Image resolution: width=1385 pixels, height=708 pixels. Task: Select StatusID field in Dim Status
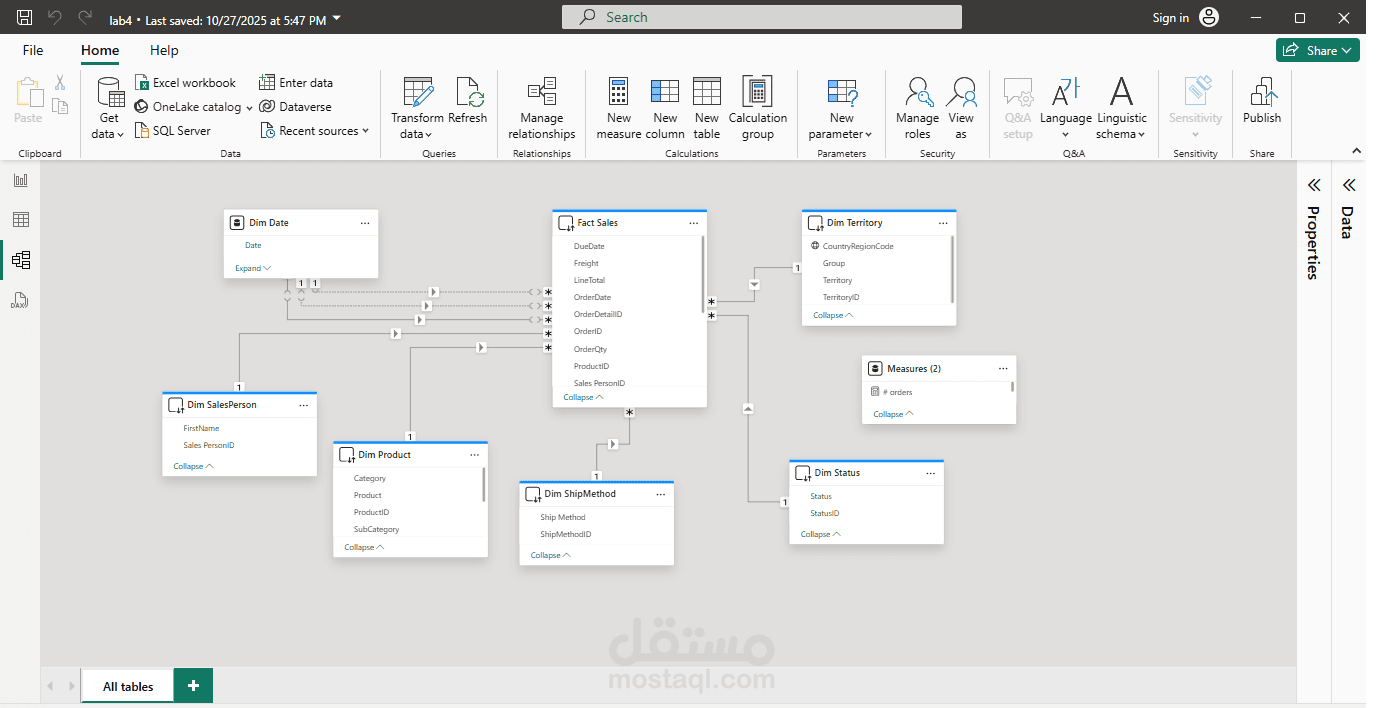(x=825, y=513)
